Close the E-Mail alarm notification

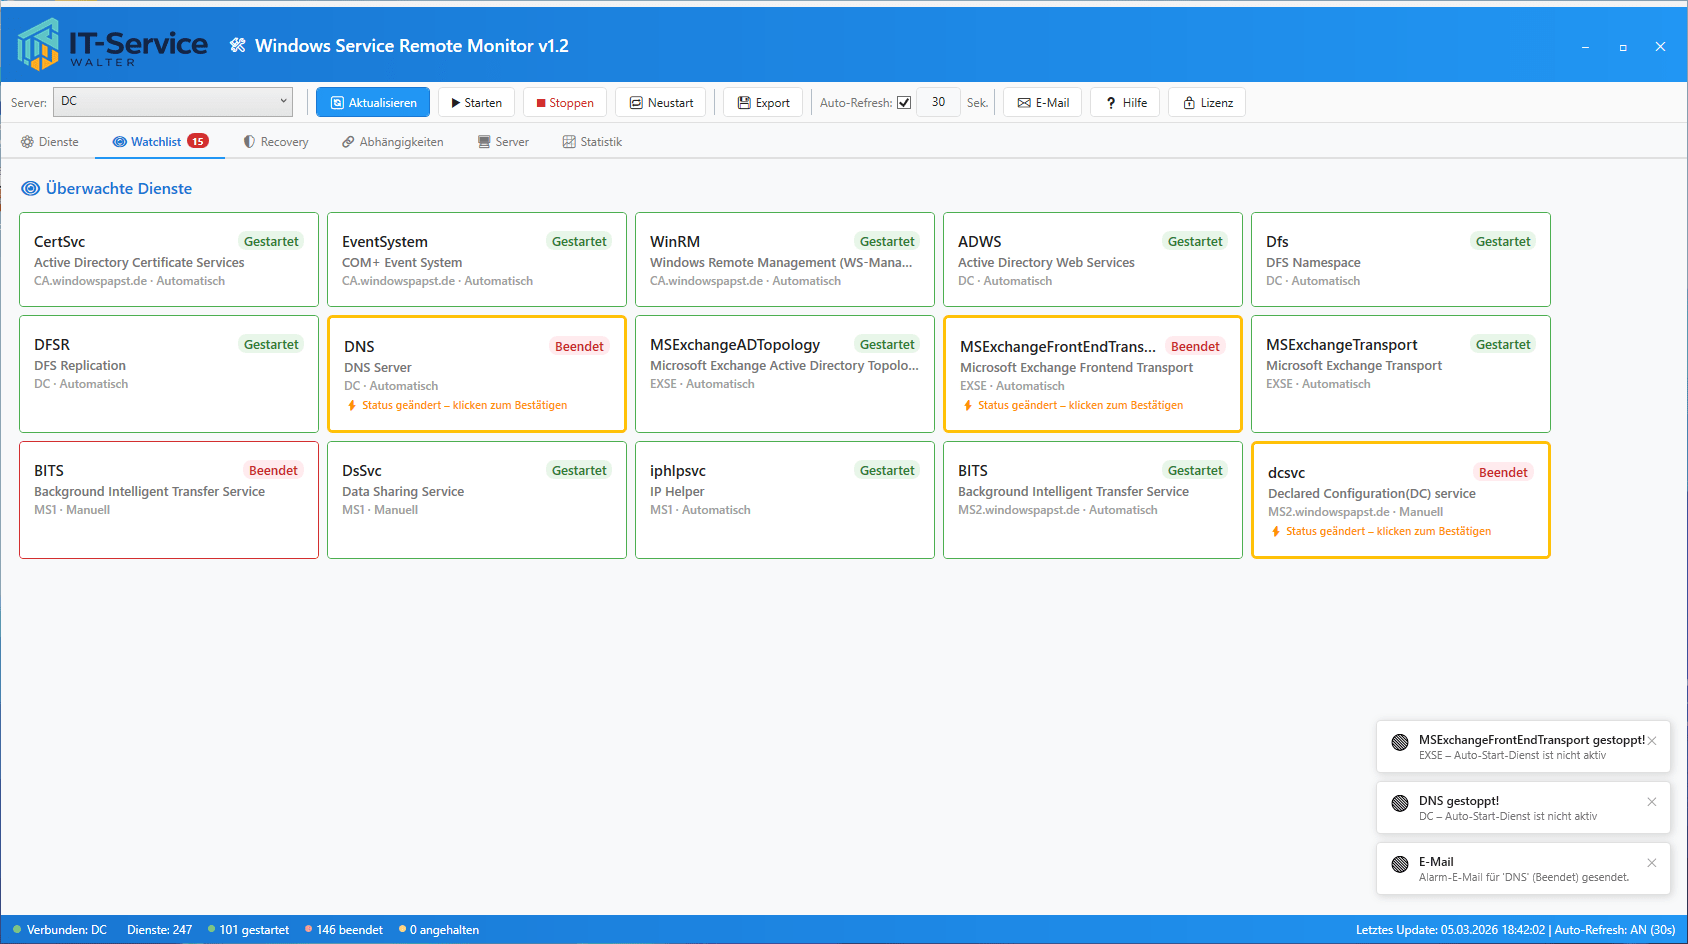[x=1652, y=863]
